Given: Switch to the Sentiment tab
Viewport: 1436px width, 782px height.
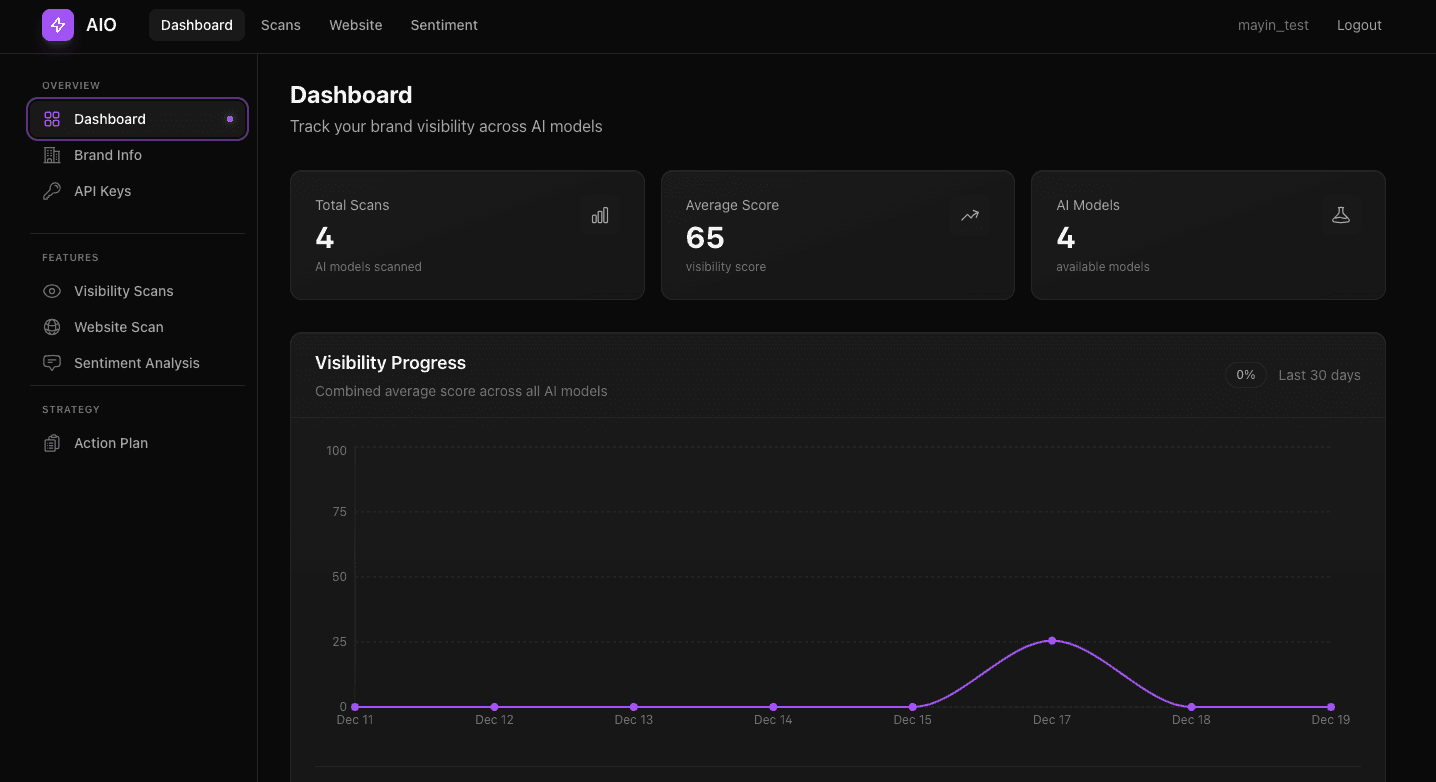Looking at the screenshot, I should (x=444, y=25).
